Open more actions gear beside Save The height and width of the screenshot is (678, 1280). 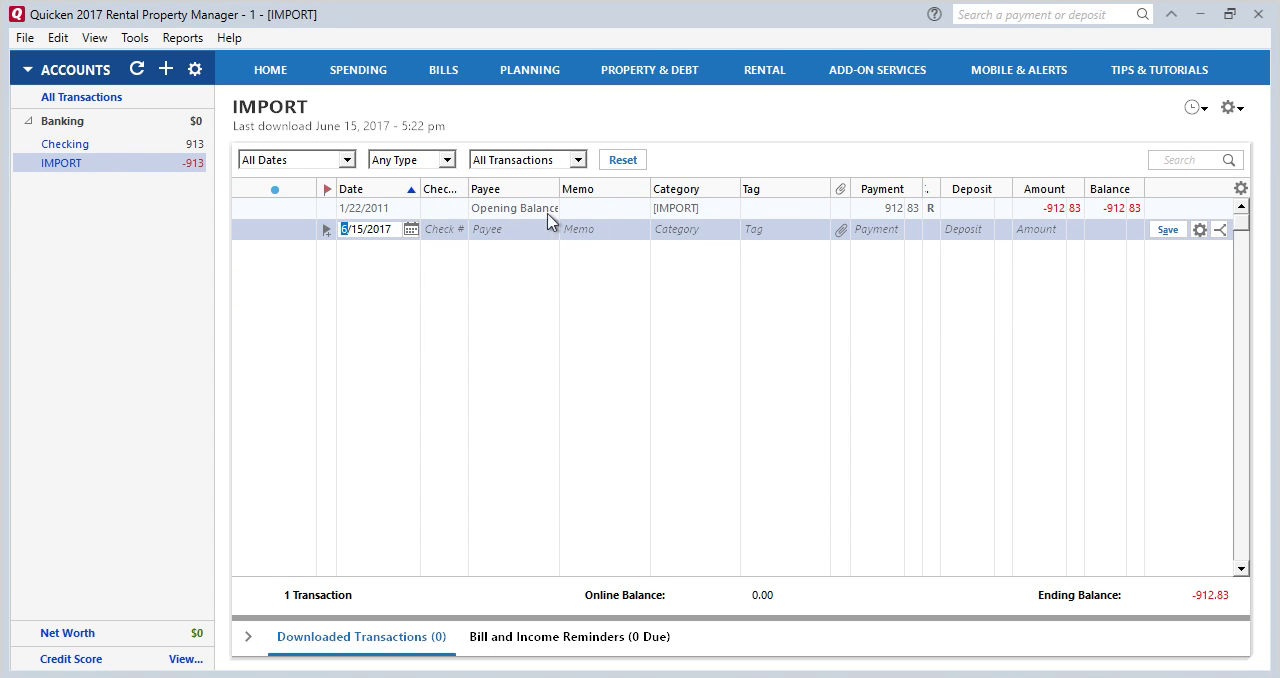click(x=1200, y=230)
